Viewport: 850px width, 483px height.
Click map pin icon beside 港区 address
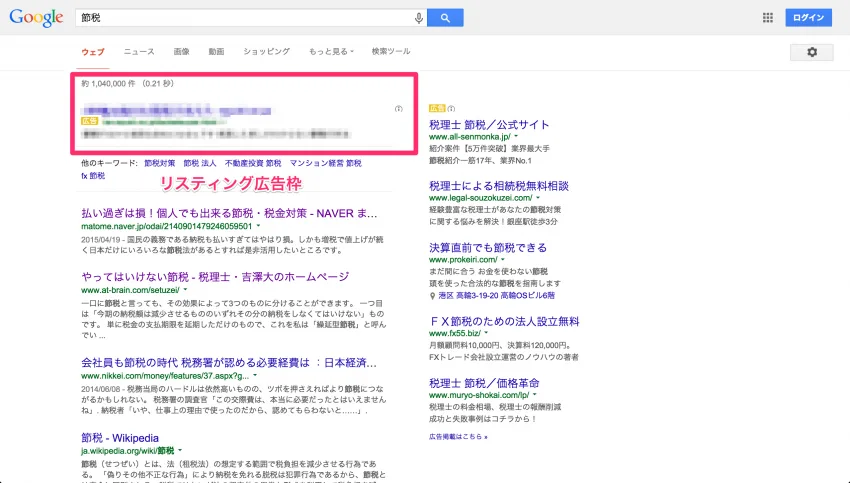[x=432, y=296]
